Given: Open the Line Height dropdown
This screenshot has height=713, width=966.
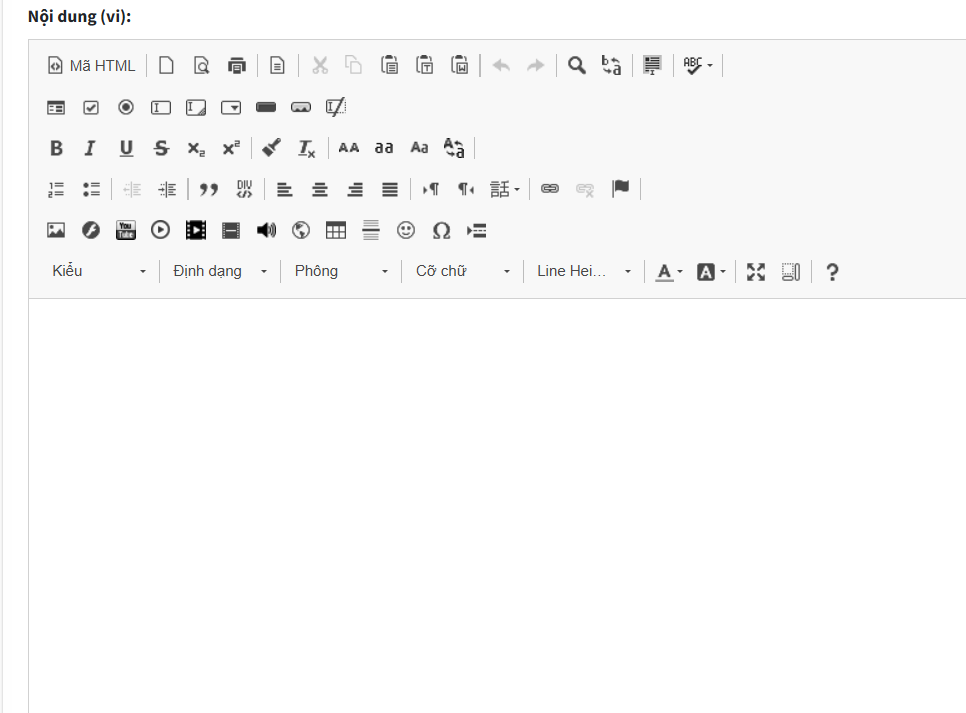Looking at the screenshot, I should [x=584, y=271].
